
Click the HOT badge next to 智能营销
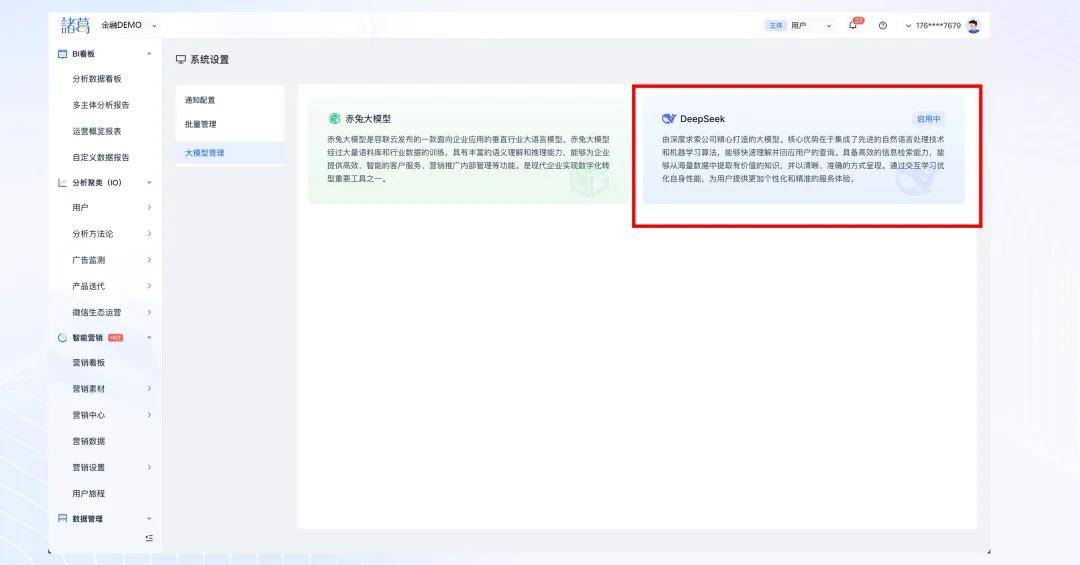[x=116, y=338]
